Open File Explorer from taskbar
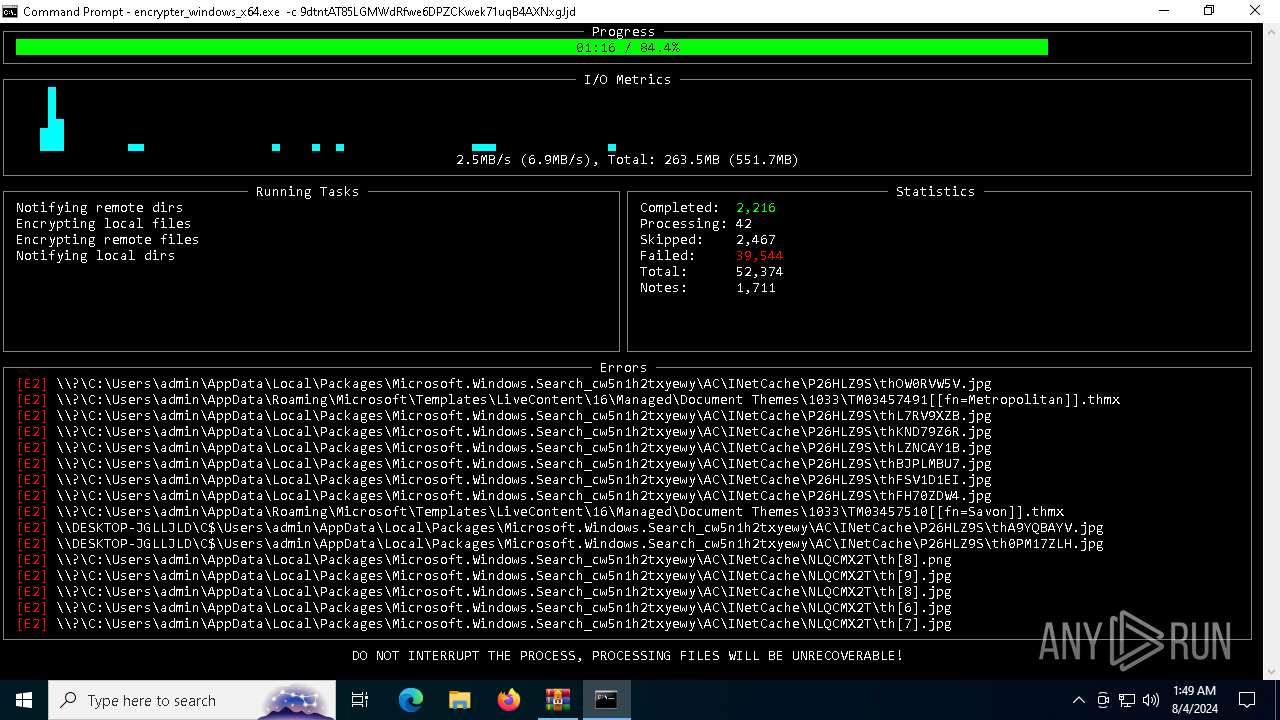Image resolution: width=1280 pixels, height=720 pixels. click(459, 700)
